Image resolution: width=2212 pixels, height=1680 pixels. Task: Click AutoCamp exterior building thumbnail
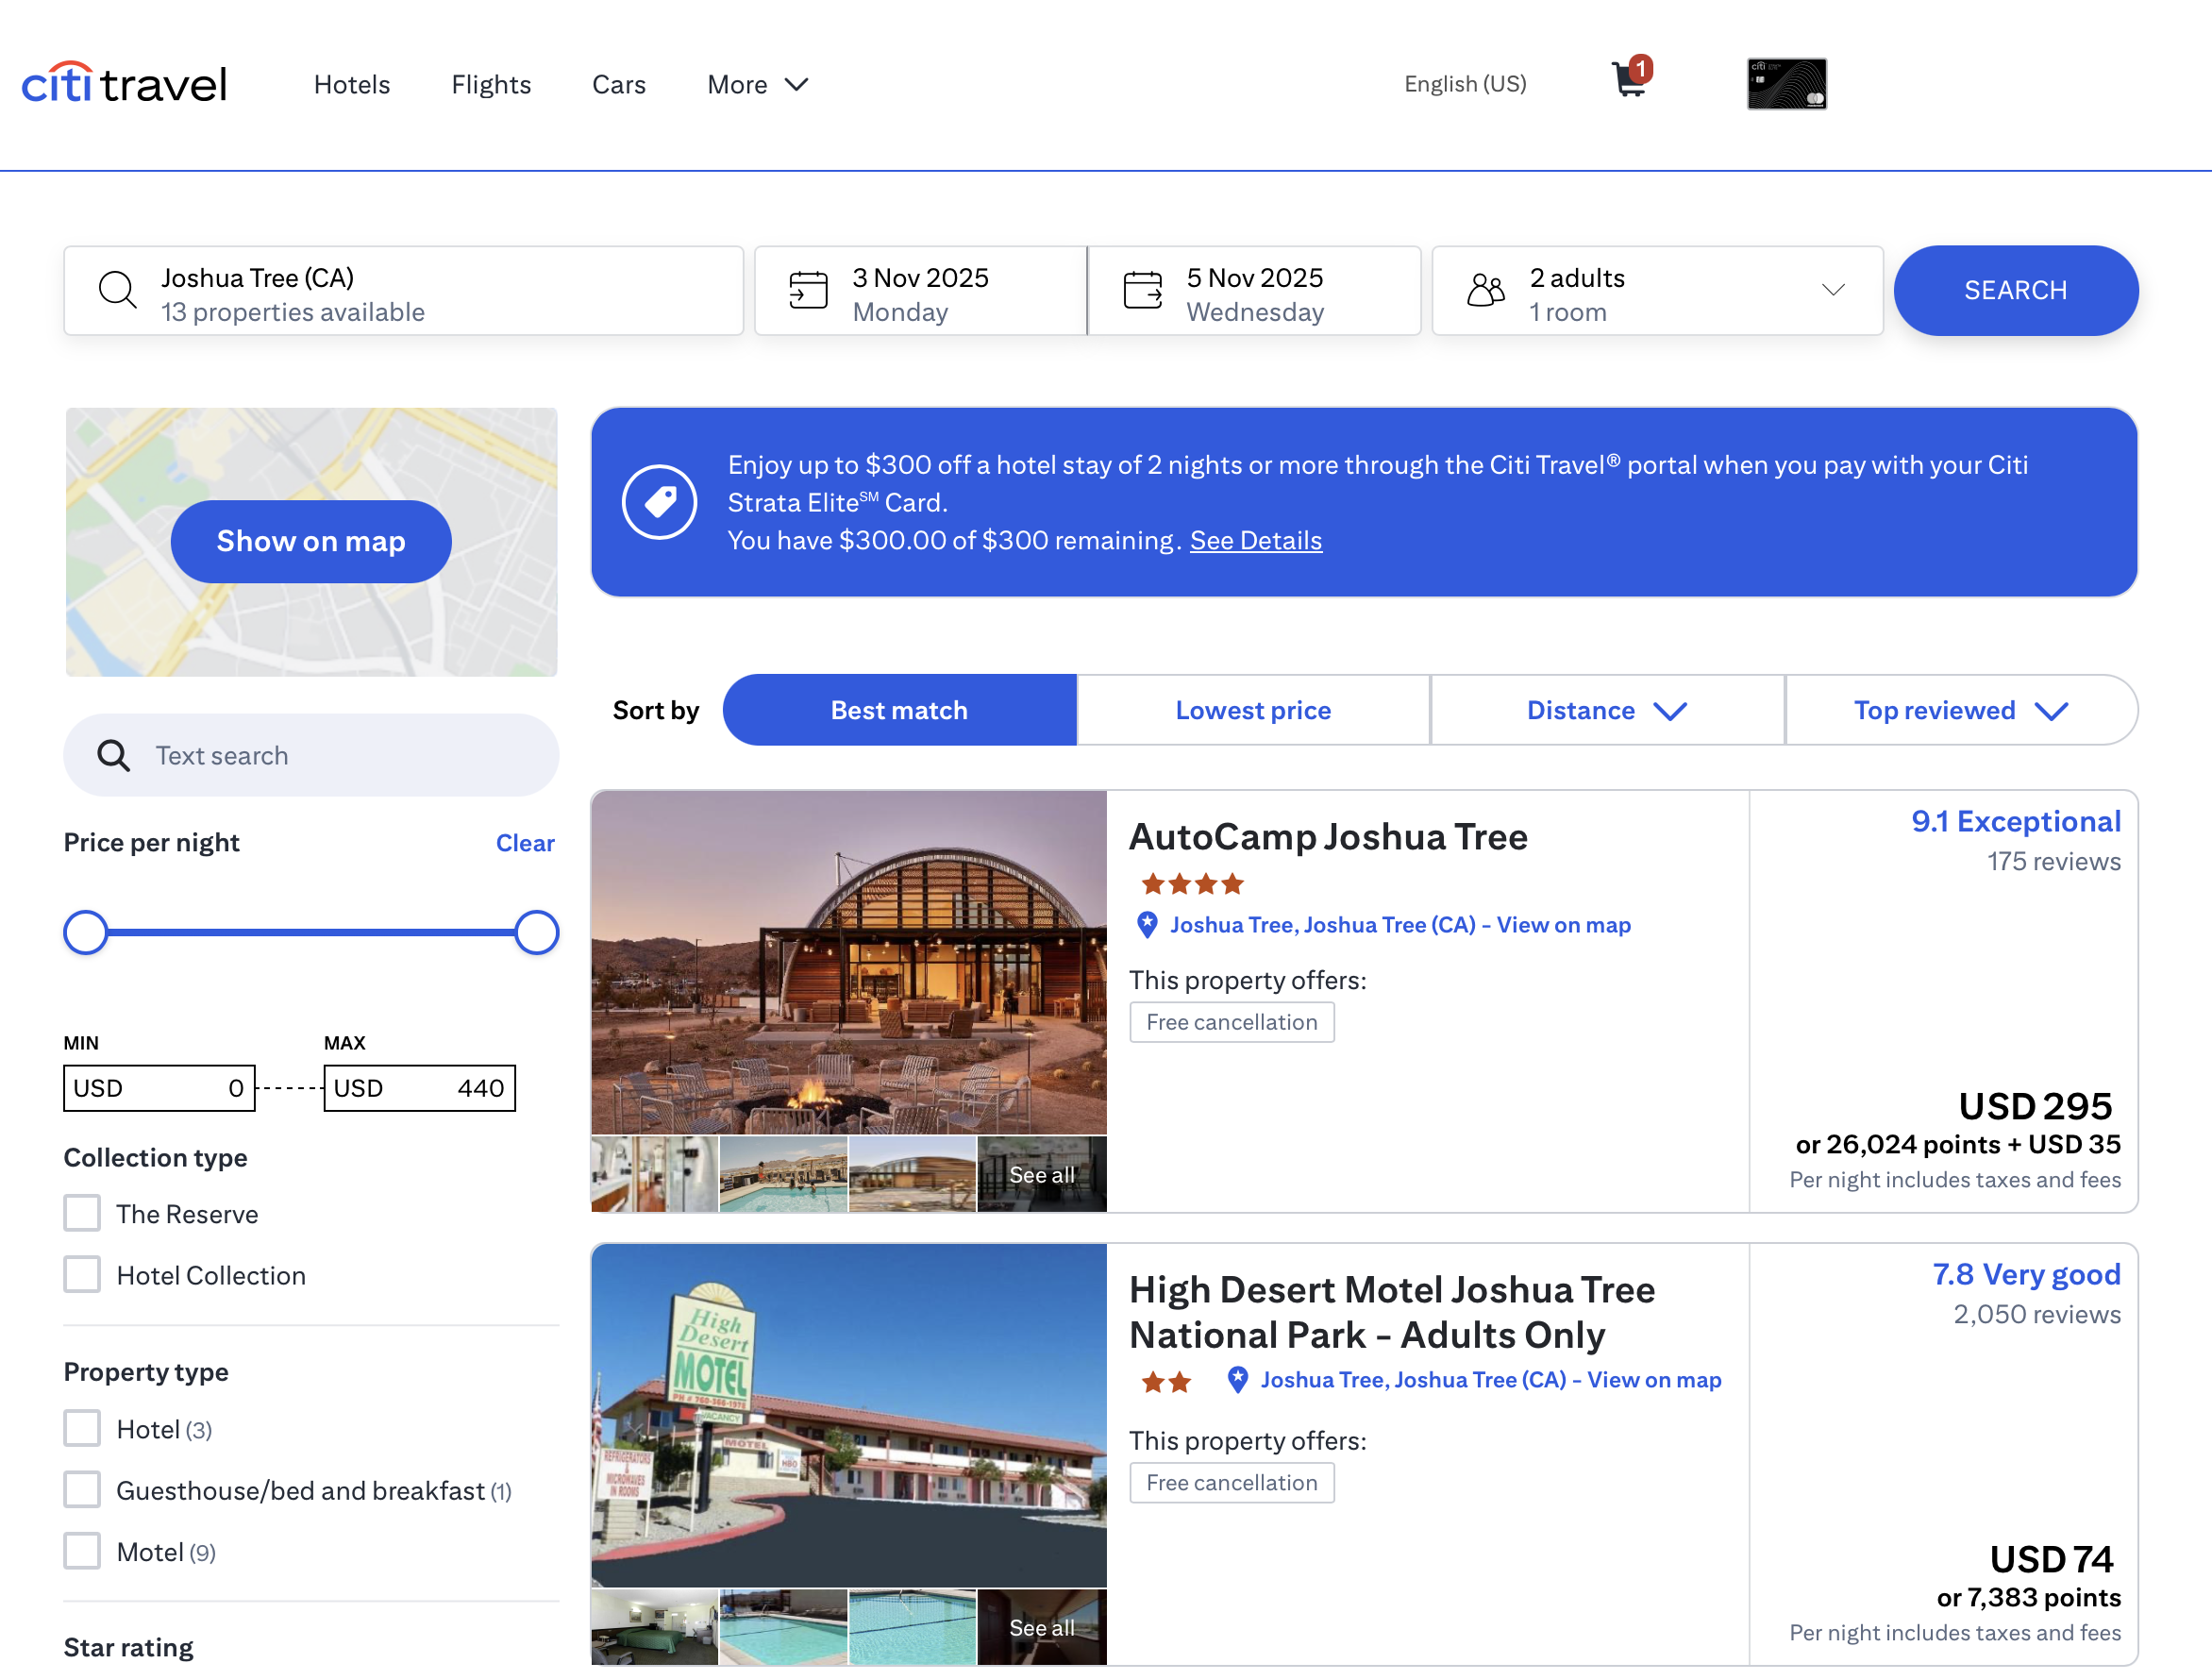click(x=912, y=1175)
